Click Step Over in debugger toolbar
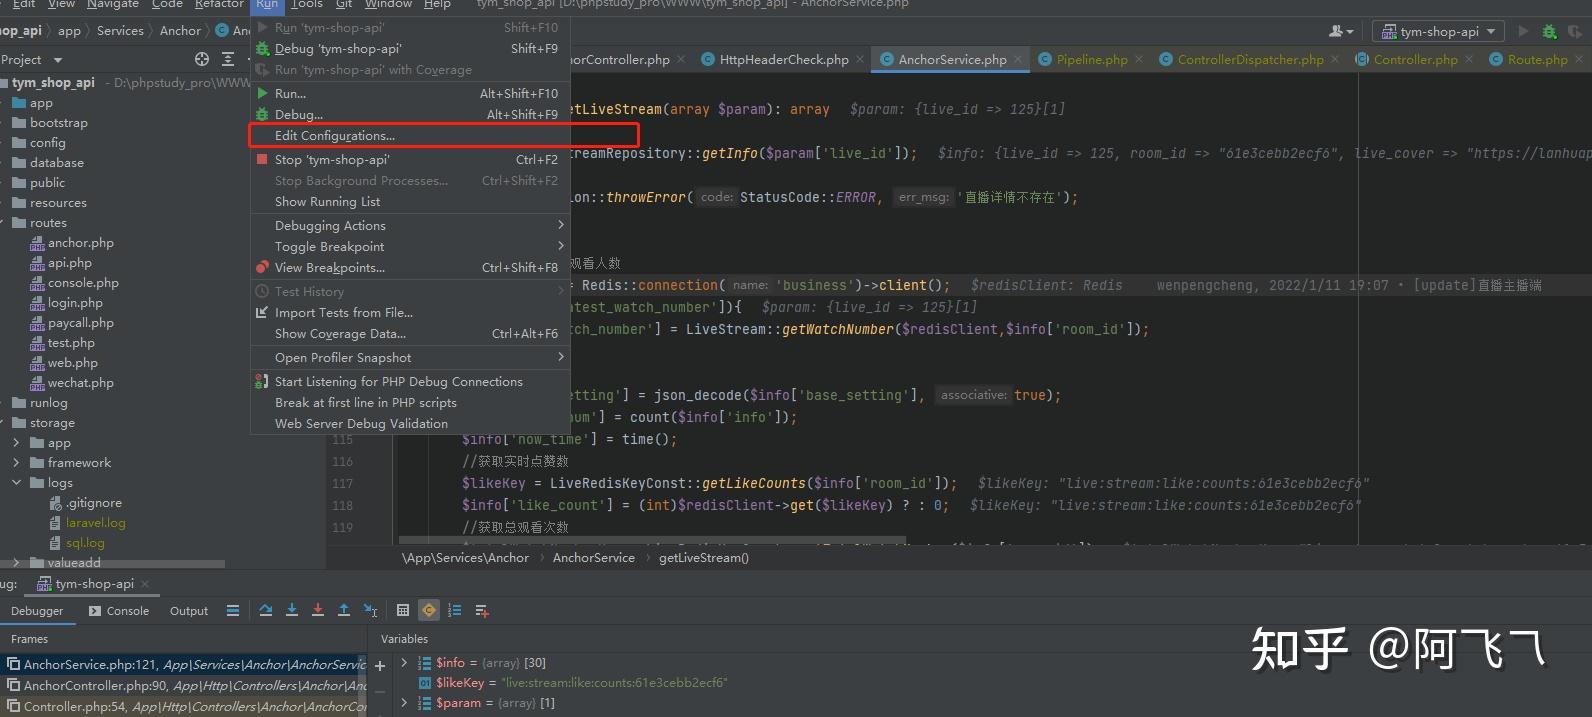 coord(265,610)
